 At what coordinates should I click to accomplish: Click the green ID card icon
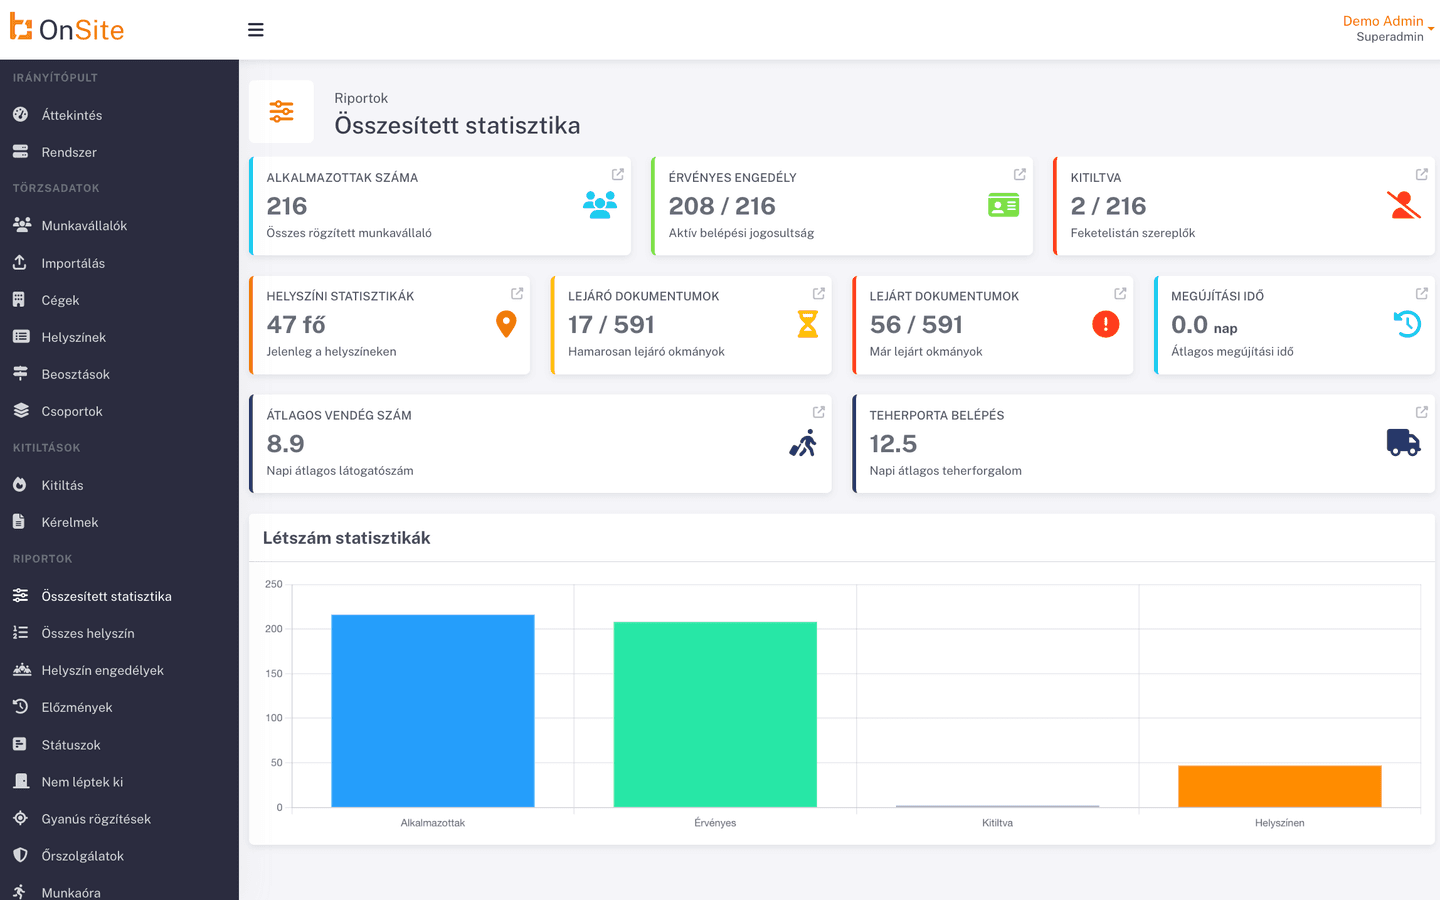pos(1003,205)
